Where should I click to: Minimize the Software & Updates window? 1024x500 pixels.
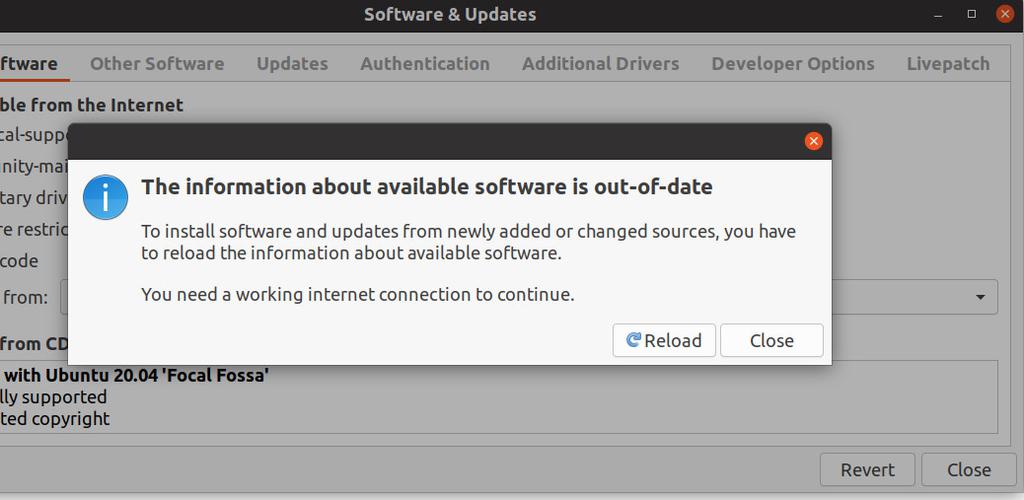[939, 14]
